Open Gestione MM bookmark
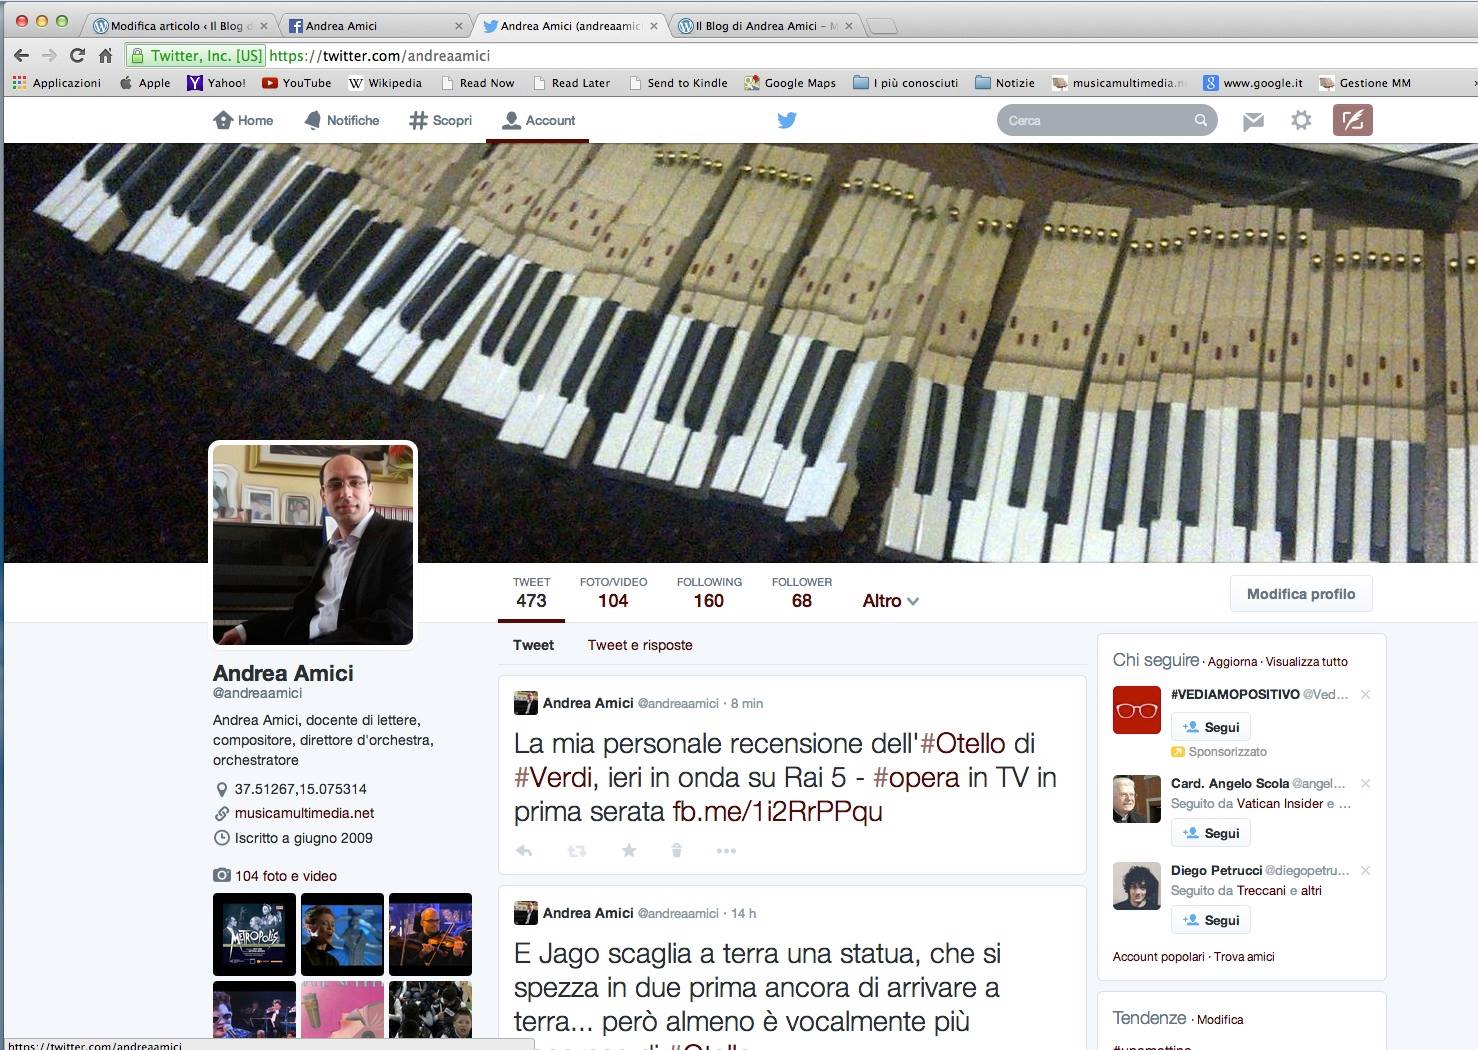This screenshot has width=1478, height=1050. pyautogui.click(x=1365, y=83)
